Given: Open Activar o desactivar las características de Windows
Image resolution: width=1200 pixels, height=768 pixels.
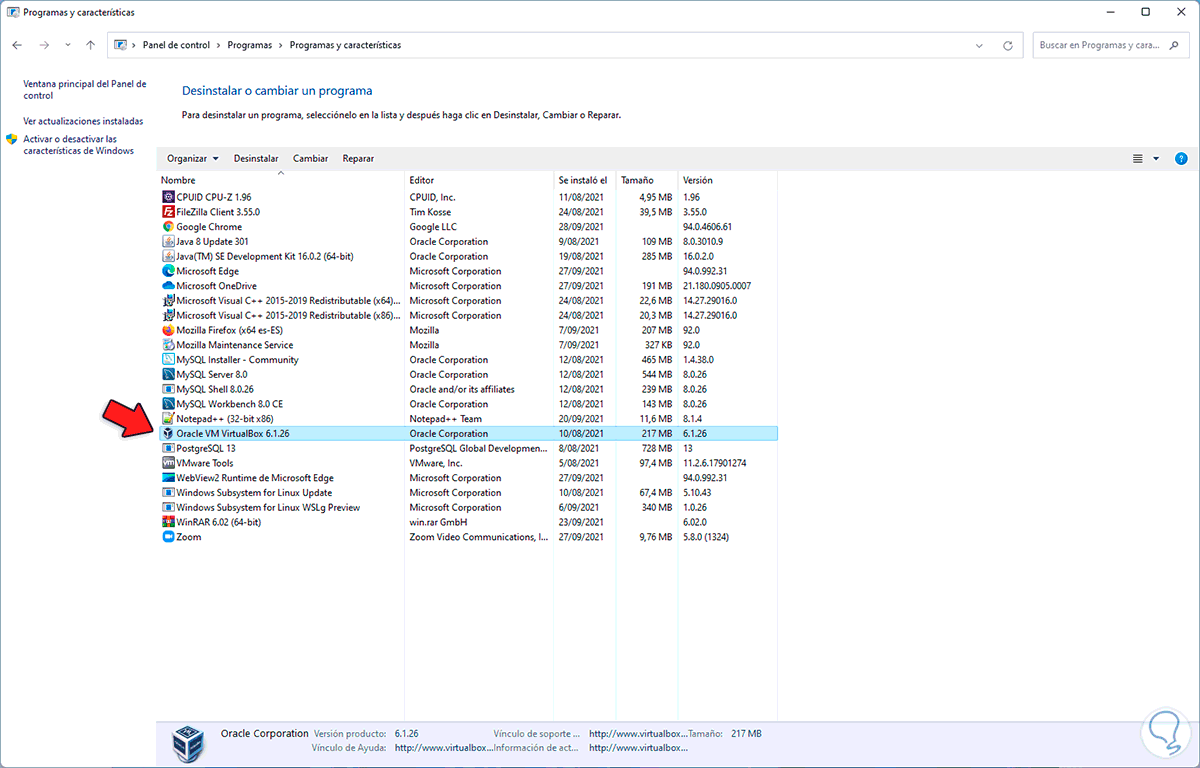Looking at the screenshot, I should pos(78,145).
